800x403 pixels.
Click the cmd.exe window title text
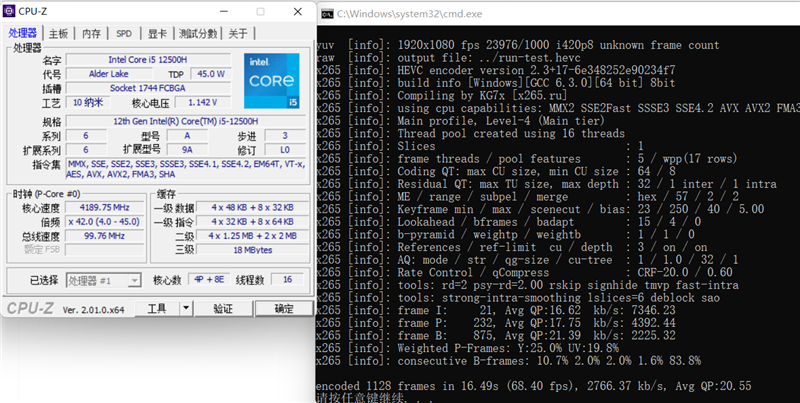pos(409,14)
